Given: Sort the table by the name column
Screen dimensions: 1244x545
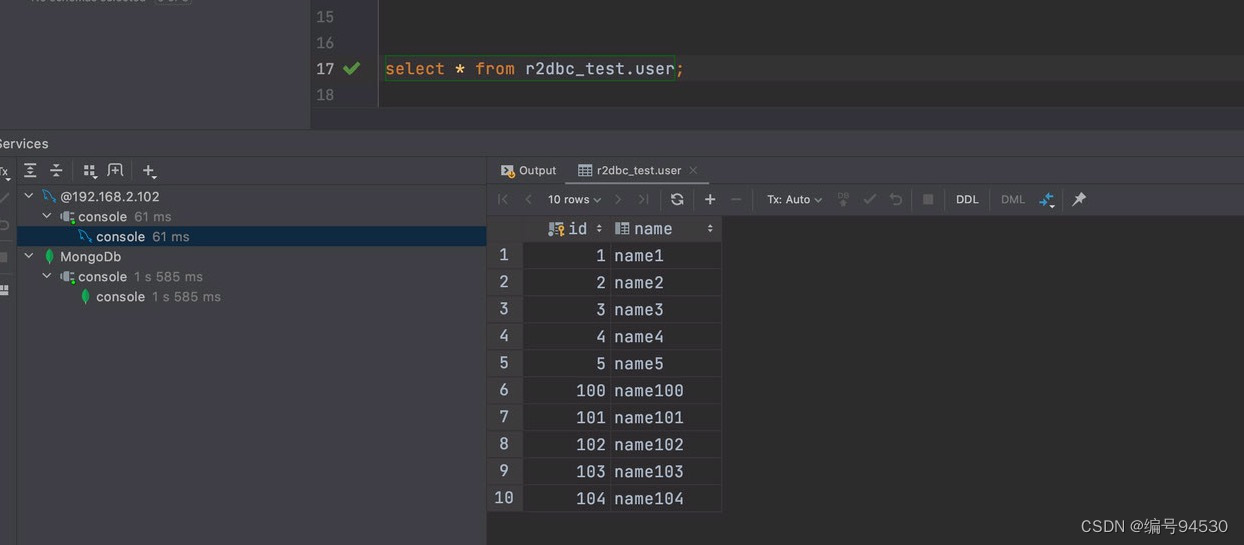Looking at the screenshot, I should pyautogui.click(x=710, y=229).
